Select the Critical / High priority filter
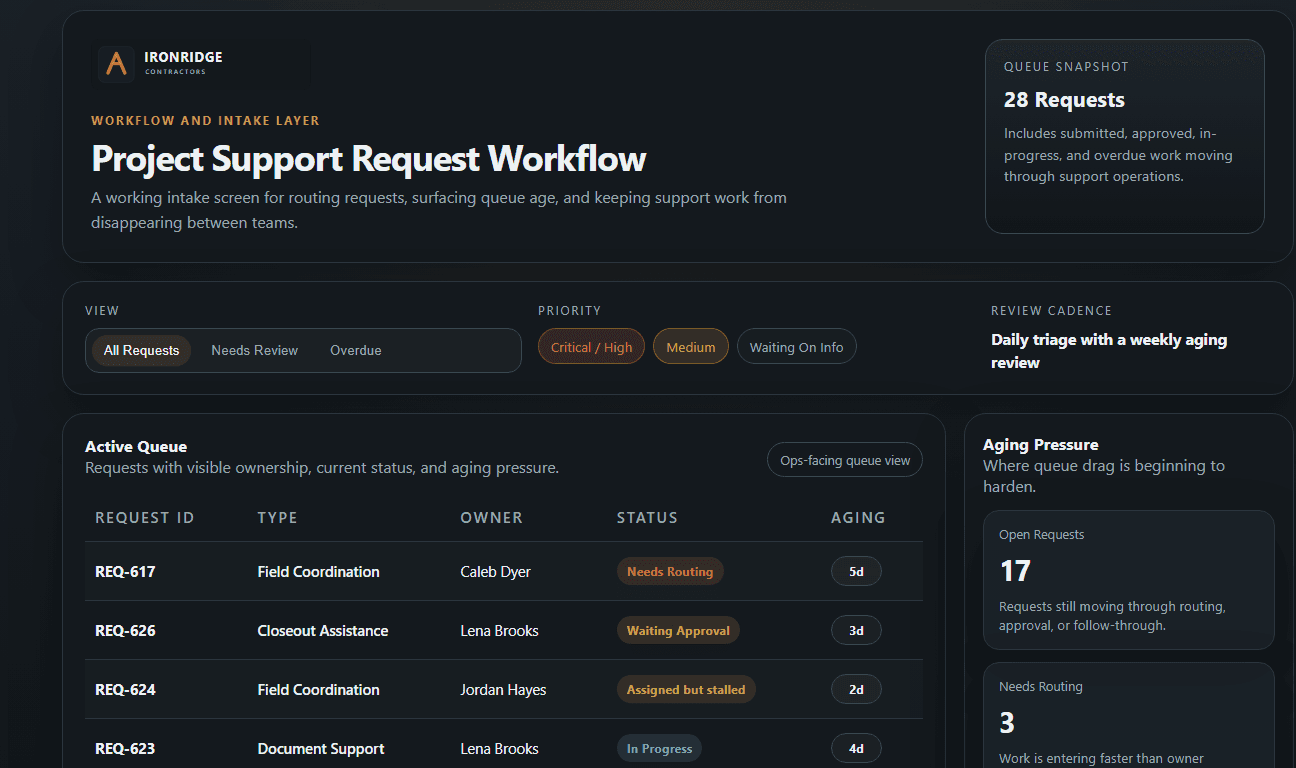This screenshot has width=1296, height=768. tap(591, 346)
